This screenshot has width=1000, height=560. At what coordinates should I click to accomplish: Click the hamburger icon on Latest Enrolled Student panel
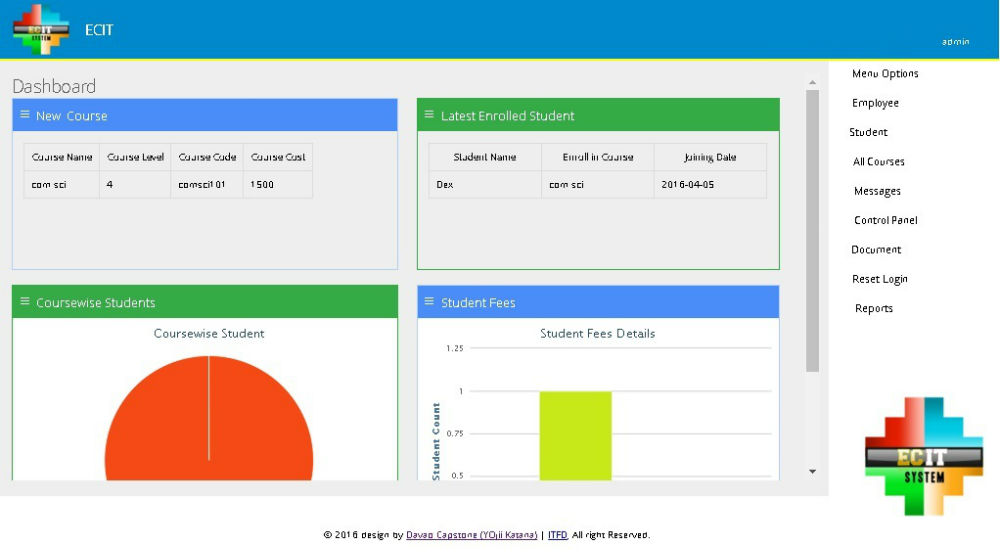click(429, 114)
